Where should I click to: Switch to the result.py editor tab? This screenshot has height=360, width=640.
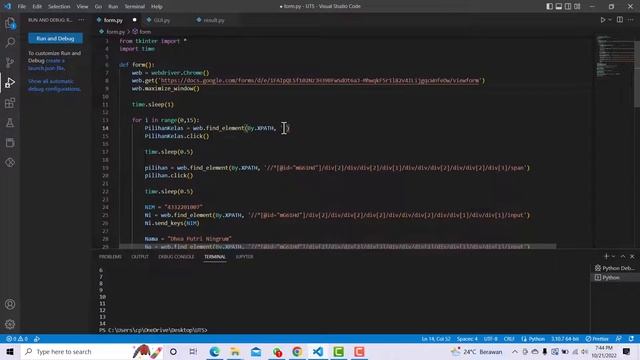[x=213, y=20]
